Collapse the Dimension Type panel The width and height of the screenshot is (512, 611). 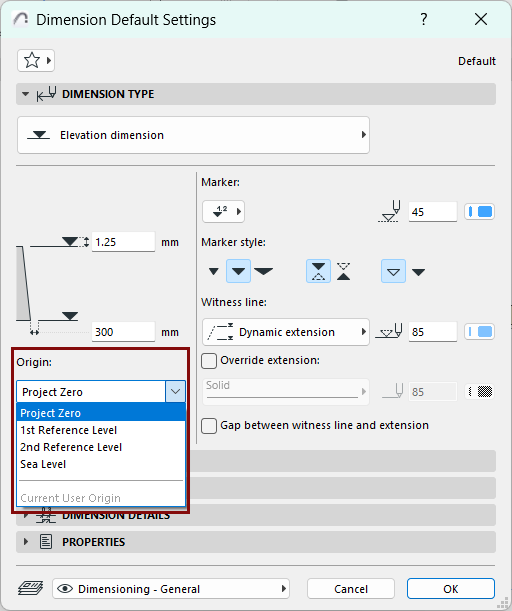click(x=26, y=94)
